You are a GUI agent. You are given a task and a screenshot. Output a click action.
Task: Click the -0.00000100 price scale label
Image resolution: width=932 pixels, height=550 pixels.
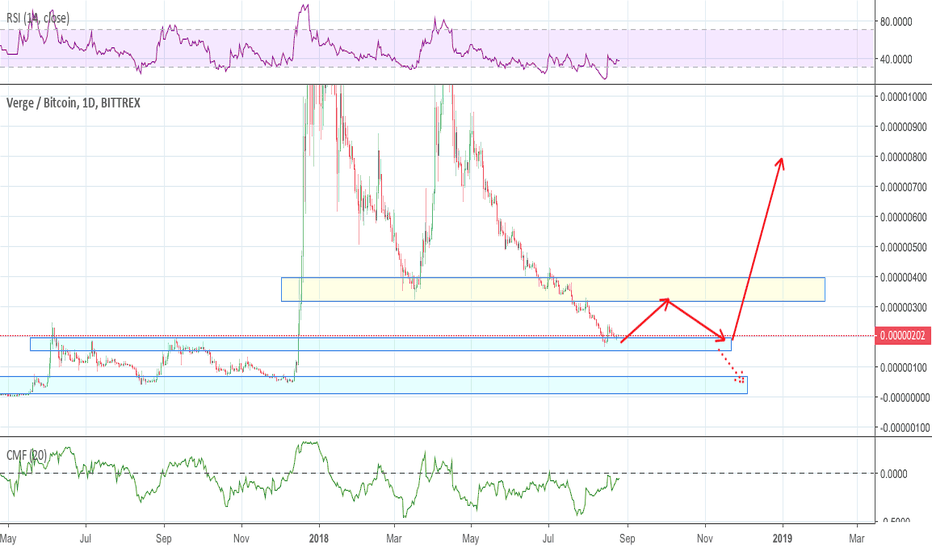click(903, 427)
